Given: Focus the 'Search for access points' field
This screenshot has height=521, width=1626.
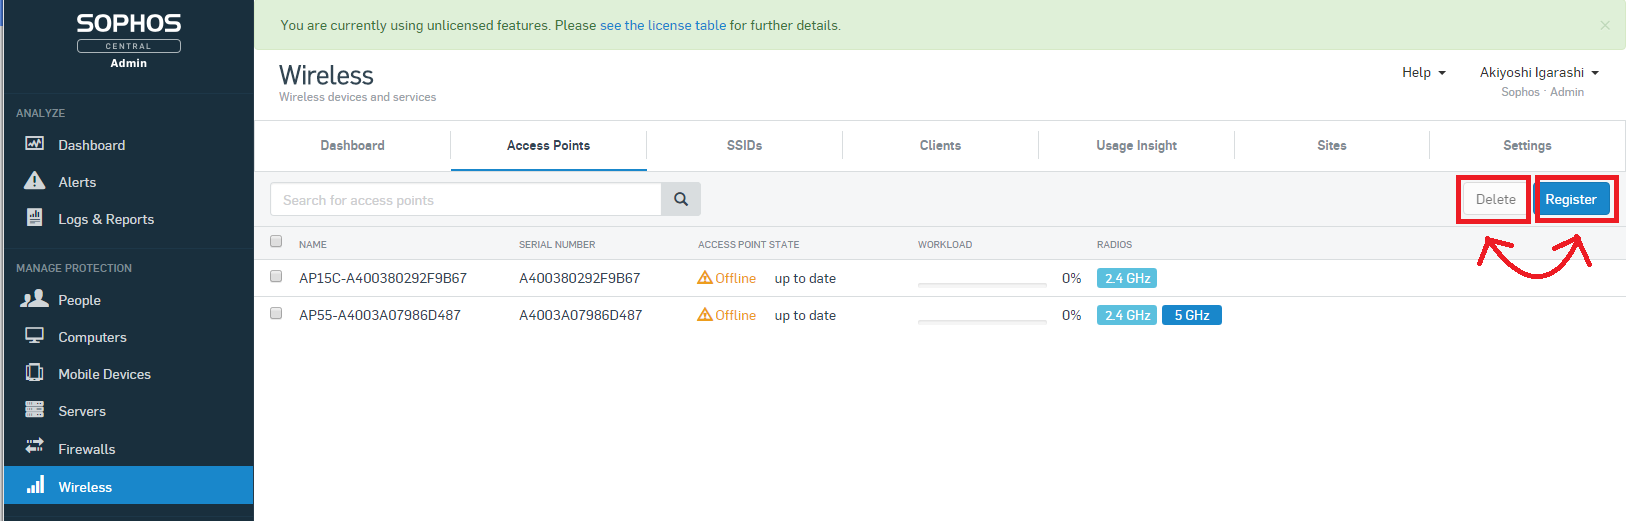Looking at the screenshot, I should click(465, 199).
